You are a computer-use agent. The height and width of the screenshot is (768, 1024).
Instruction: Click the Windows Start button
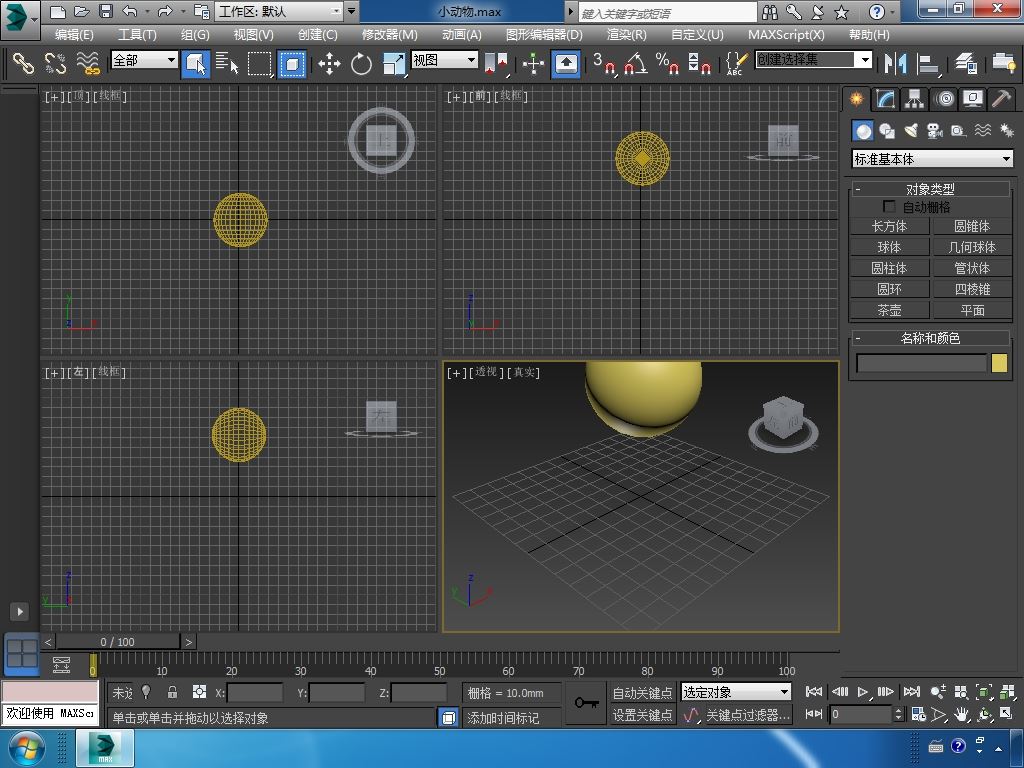[25, 748]
